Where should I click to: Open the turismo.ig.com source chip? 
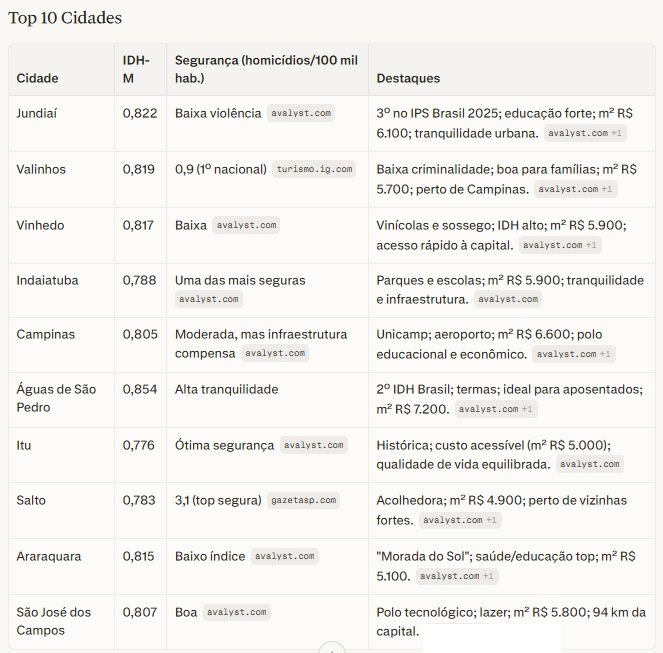[x=314, y=169]
